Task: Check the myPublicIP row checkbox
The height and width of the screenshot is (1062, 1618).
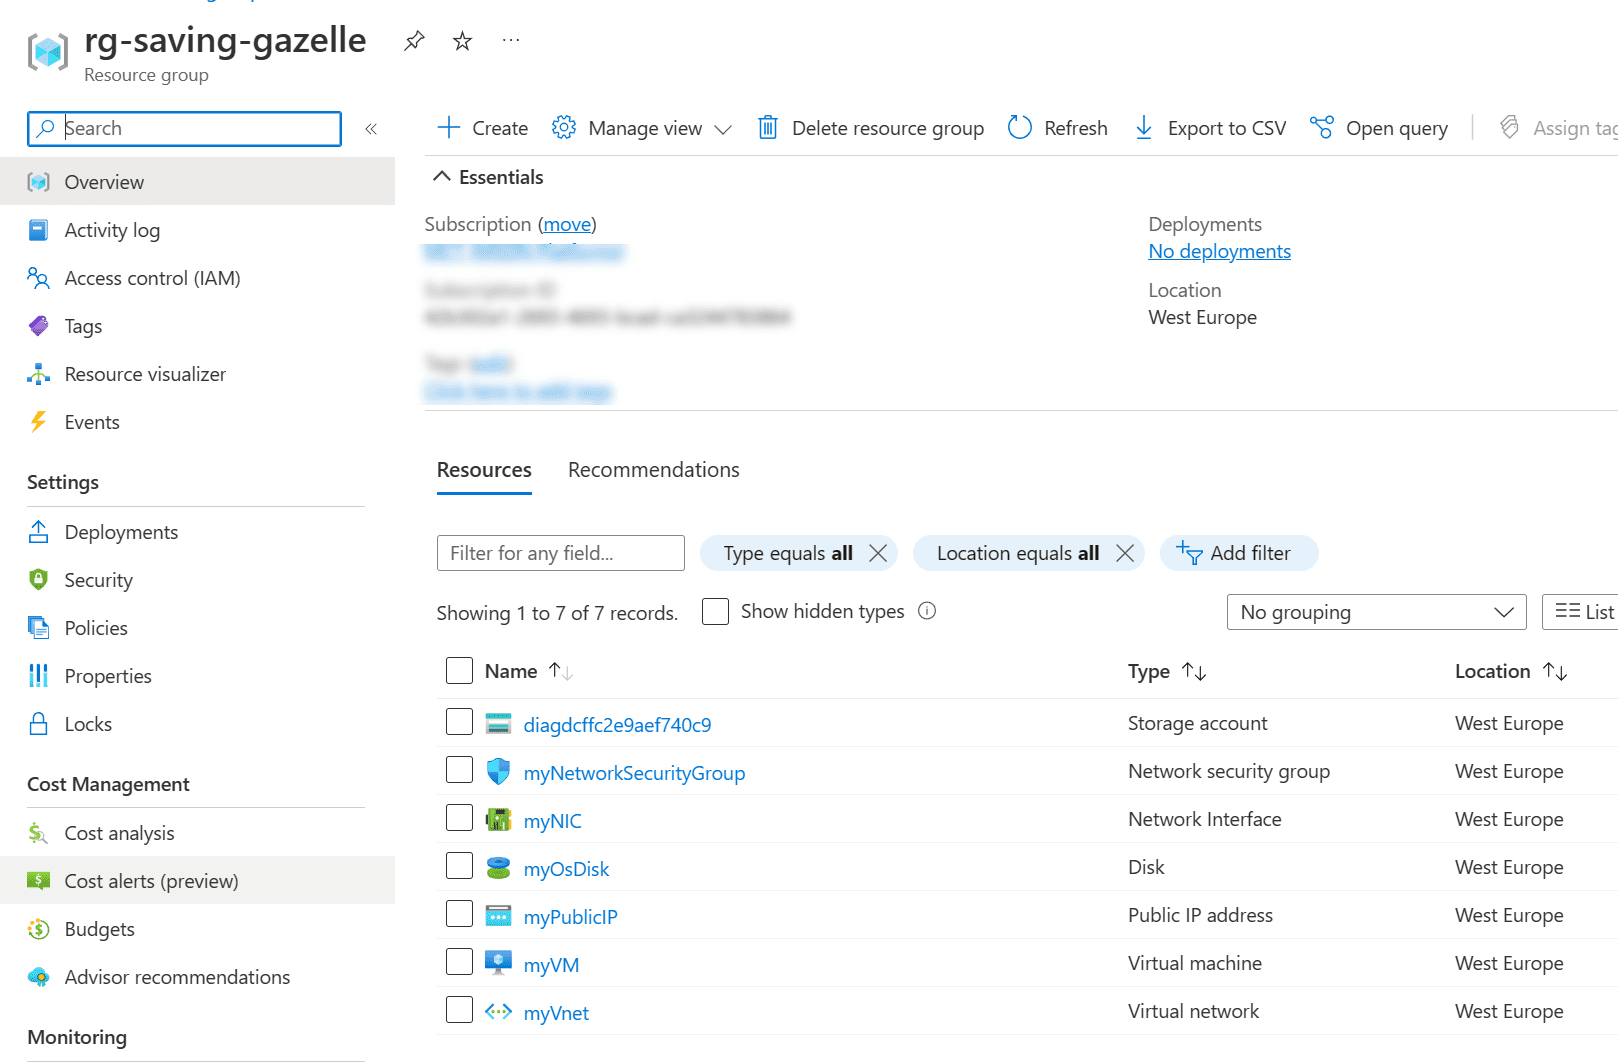Action: click(x=459, y=914)
